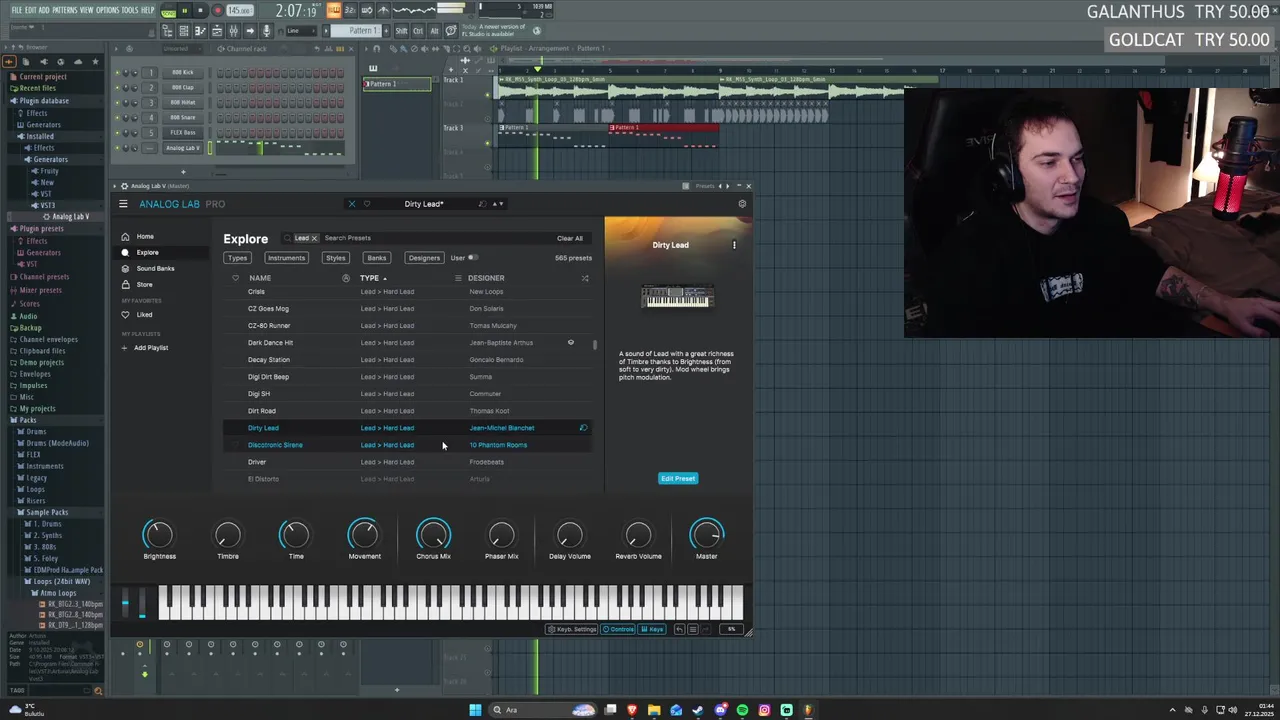The width and height of the screenshot is (1280, 720).
Task: Click the browser search icon at bottom left
Action: tap(96, 690)
